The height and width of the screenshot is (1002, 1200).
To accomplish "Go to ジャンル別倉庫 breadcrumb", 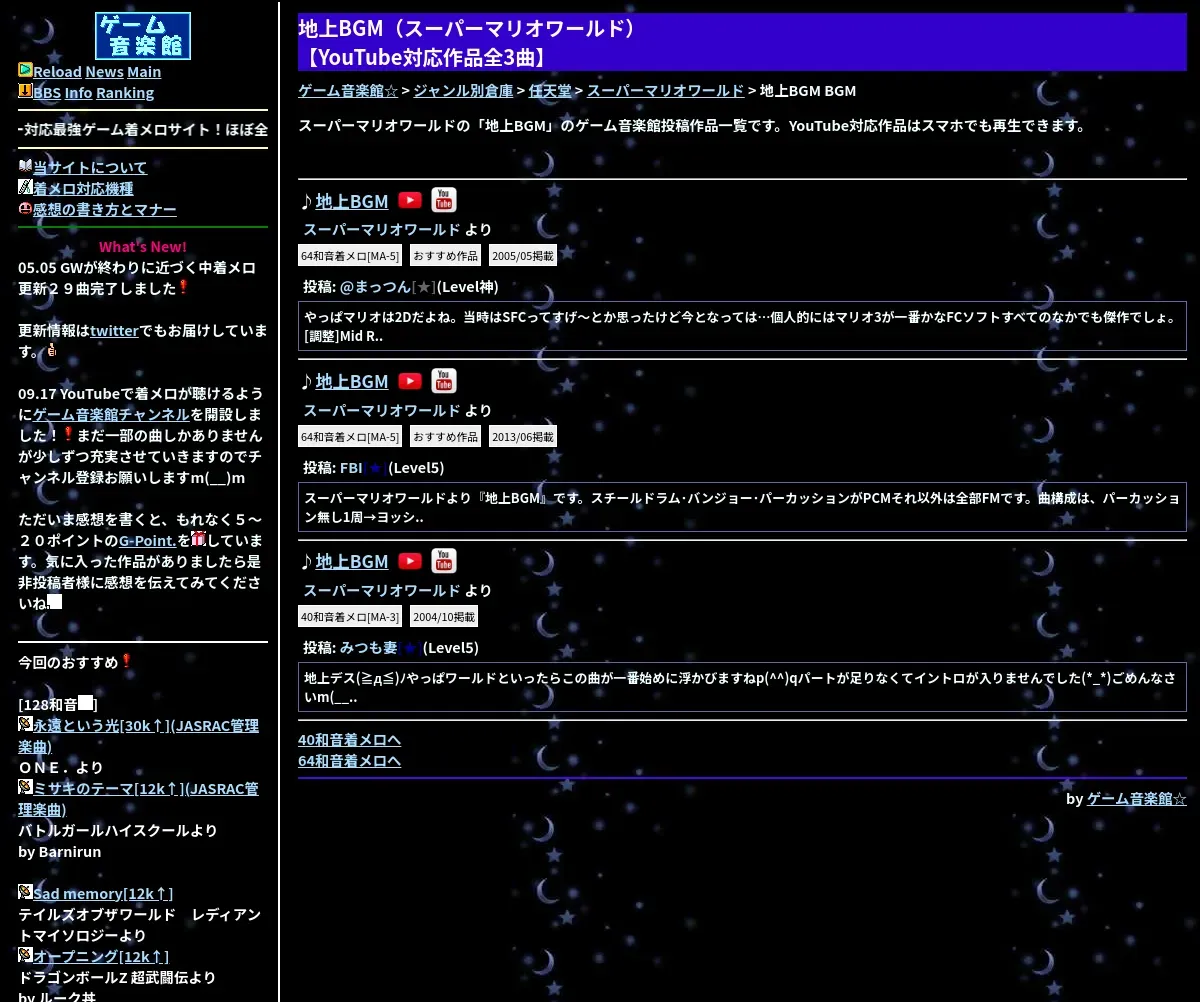I will point(463,91).
